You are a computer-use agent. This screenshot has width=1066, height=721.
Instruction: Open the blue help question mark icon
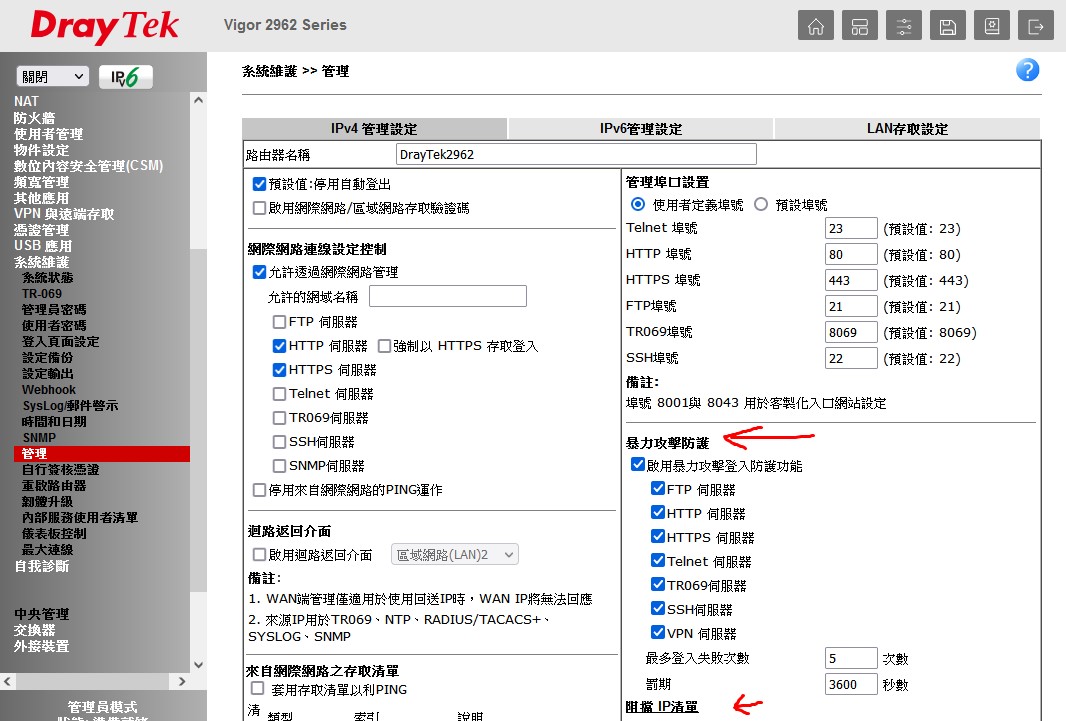coord(1027,70)
